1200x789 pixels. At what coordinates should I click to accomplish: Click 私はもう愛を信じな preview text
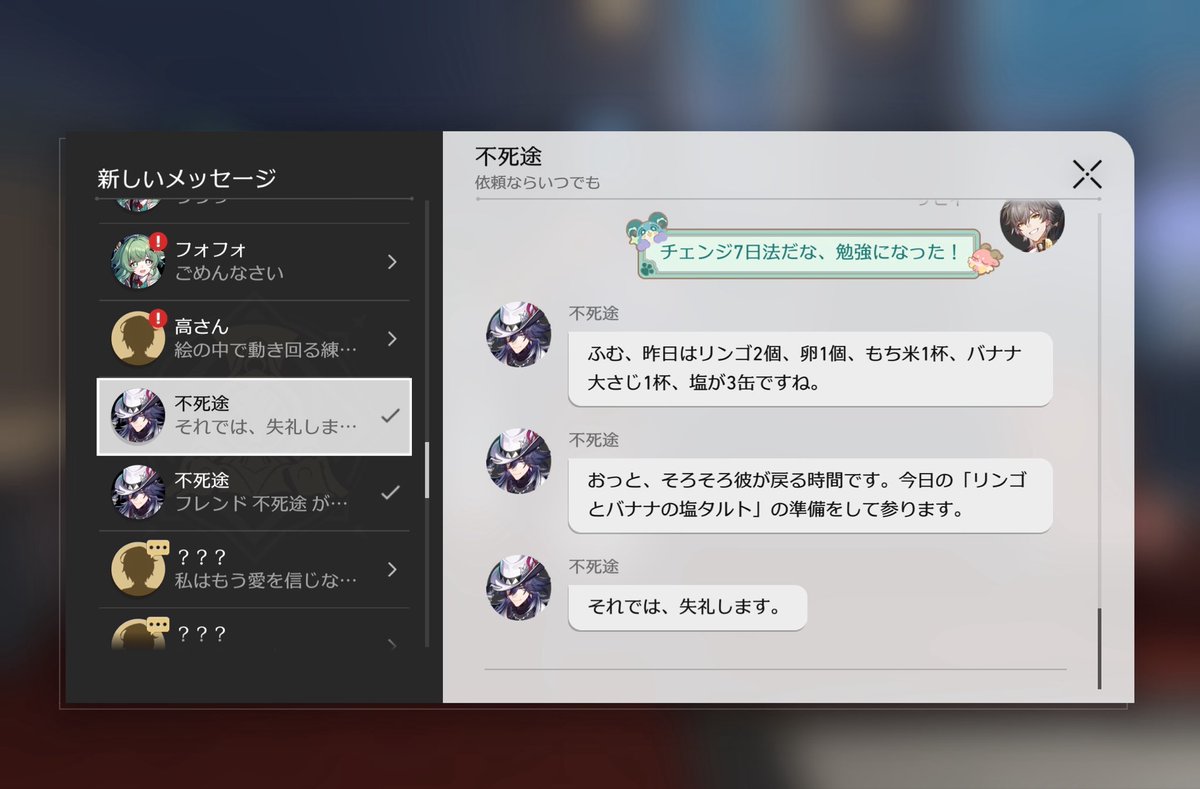[x=266, y=581]
